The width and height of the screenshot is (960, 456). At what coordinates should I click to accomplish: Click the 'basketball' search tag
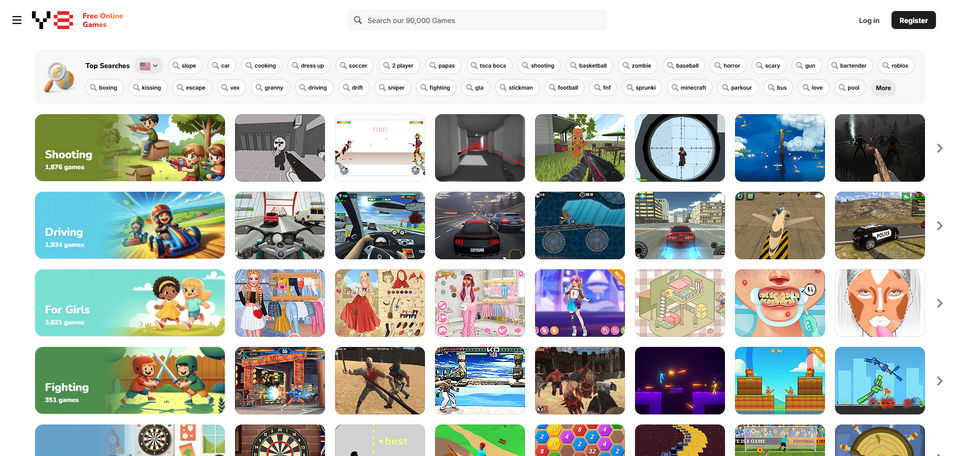589,65
